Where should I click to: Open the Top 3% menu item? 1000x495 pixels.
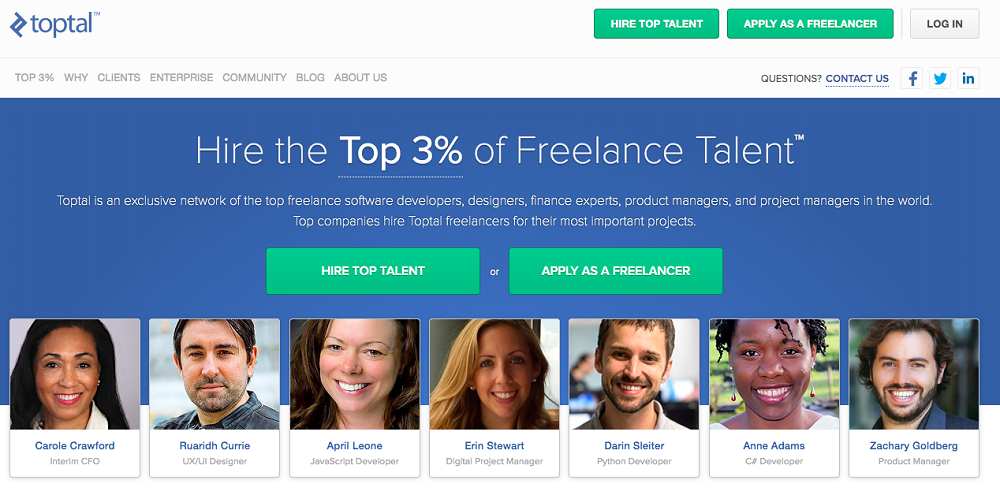click(x=34, y=78)
